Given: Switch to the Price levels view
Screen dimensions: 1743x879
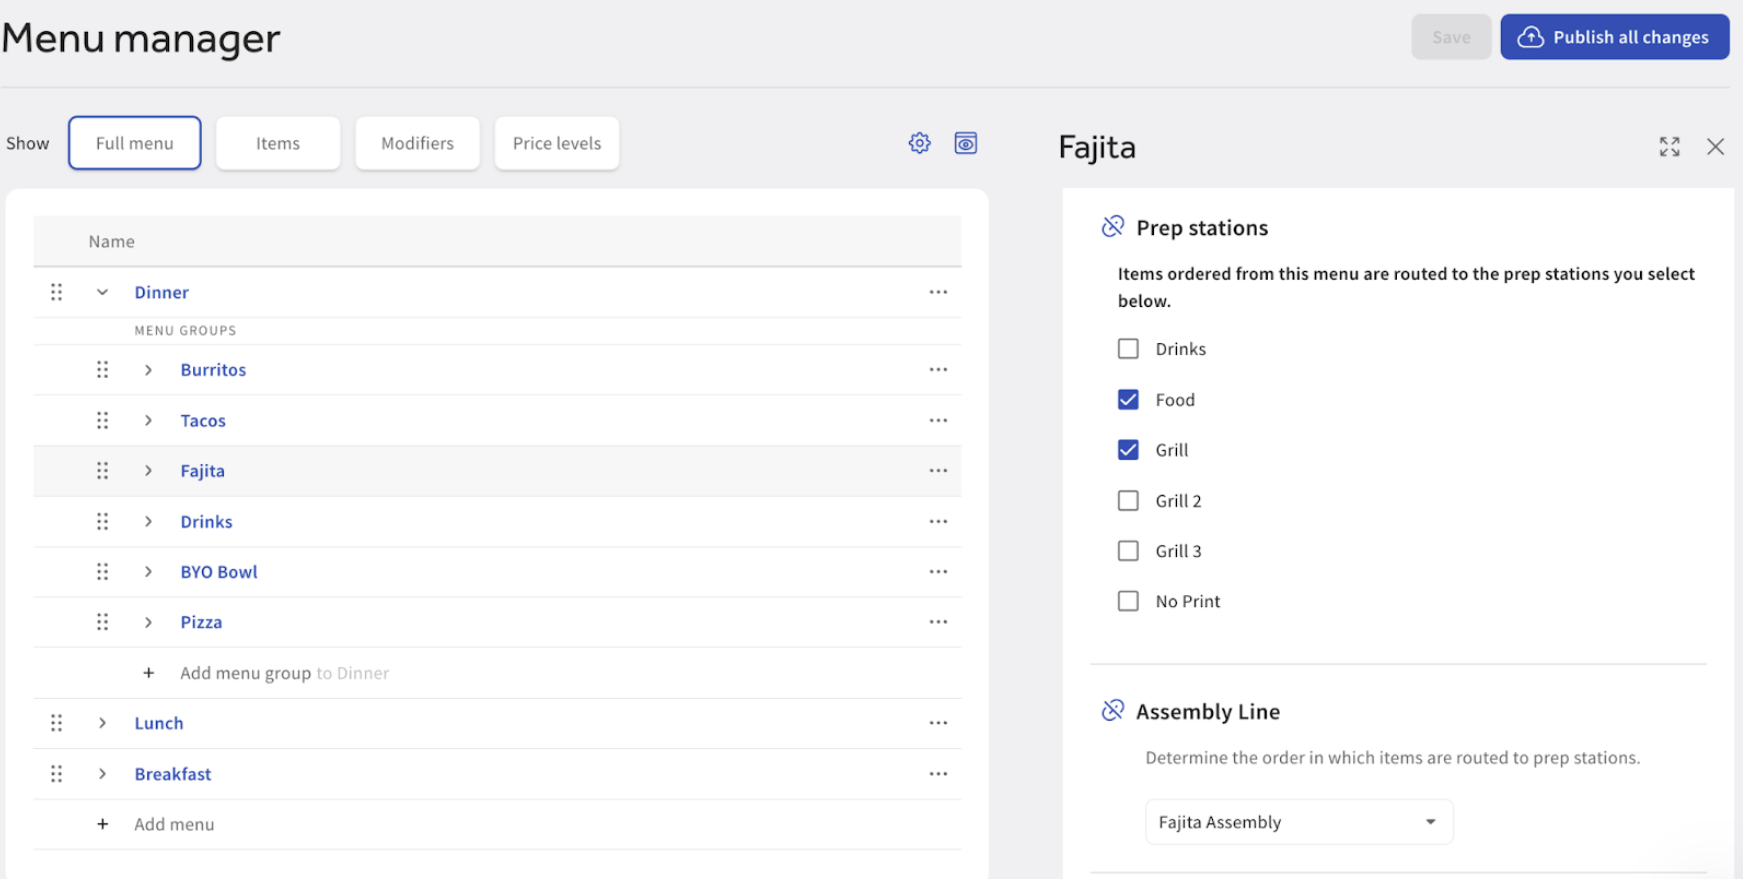Looking at the screenshot, I should click(556, 143).
